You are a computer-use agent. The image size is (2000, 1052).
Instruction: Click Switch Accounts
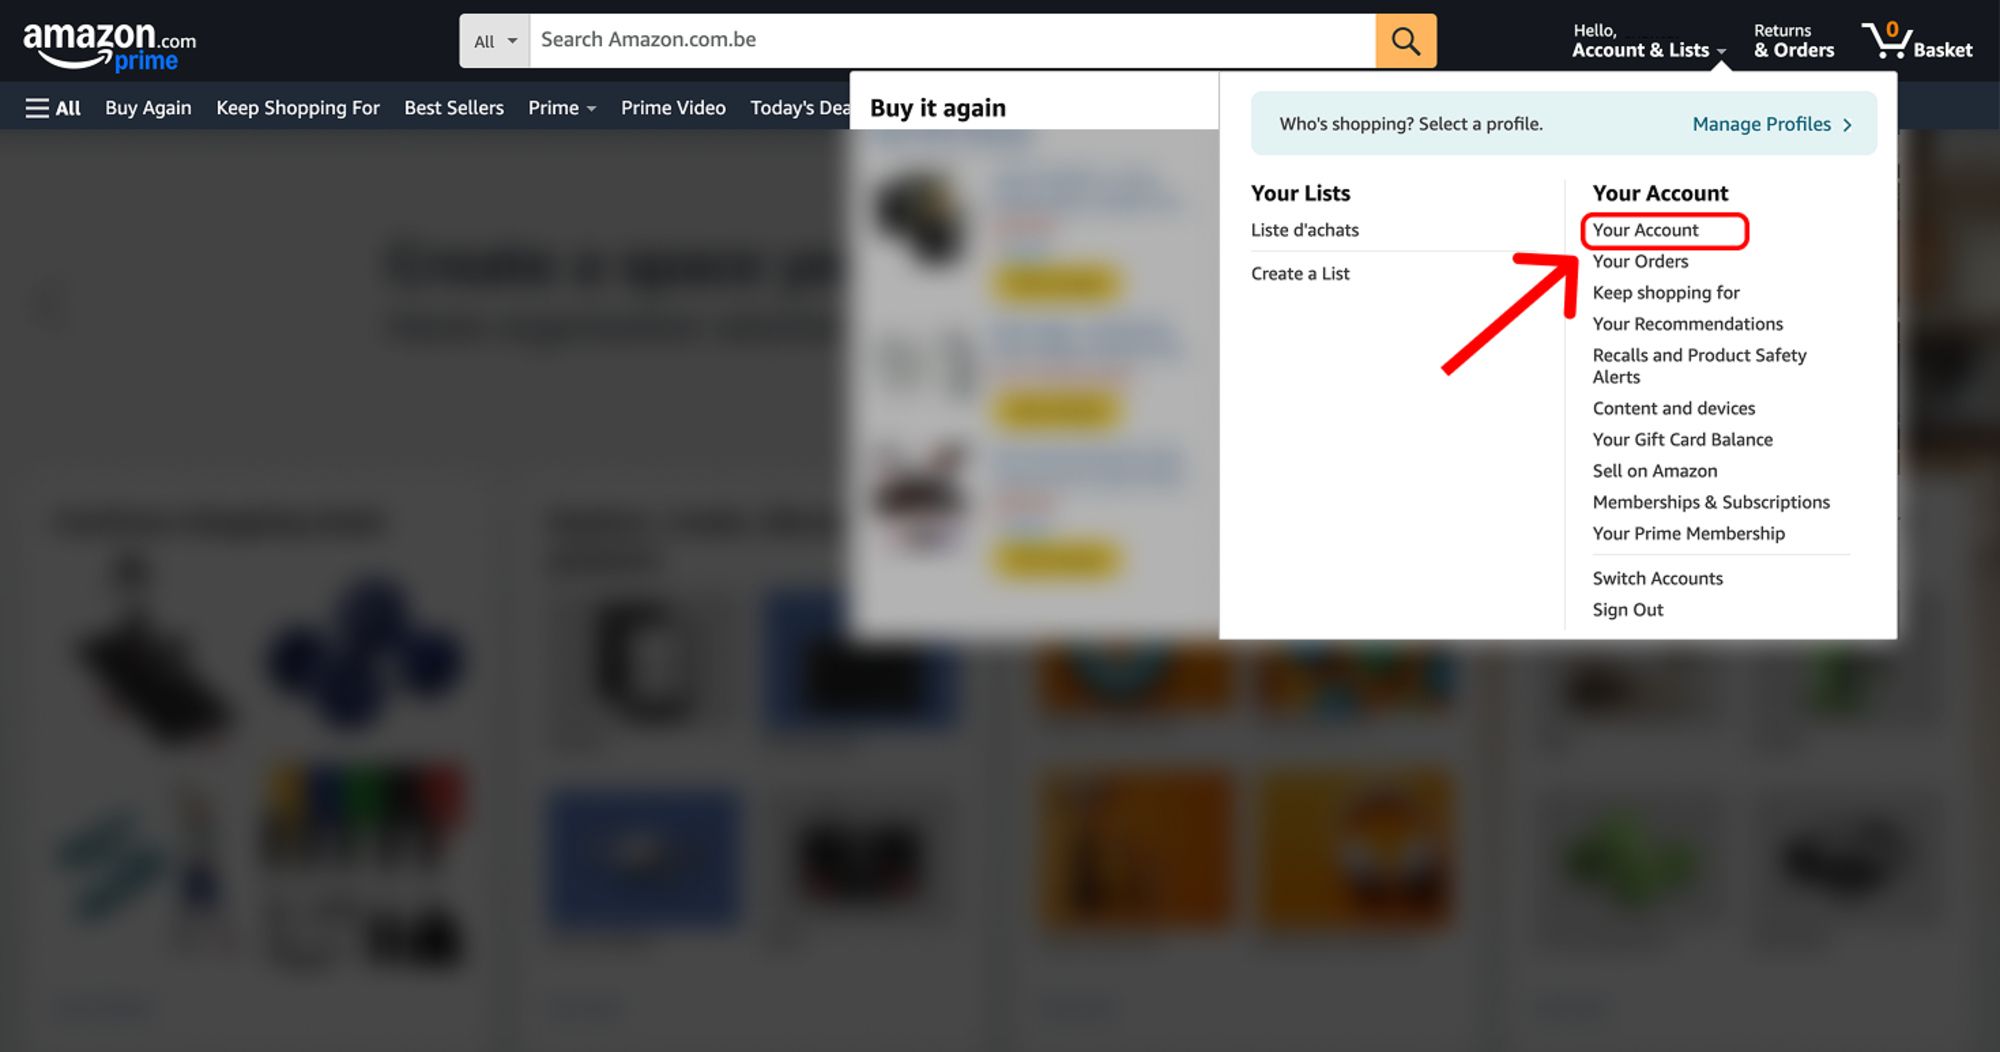point(1658,578)
